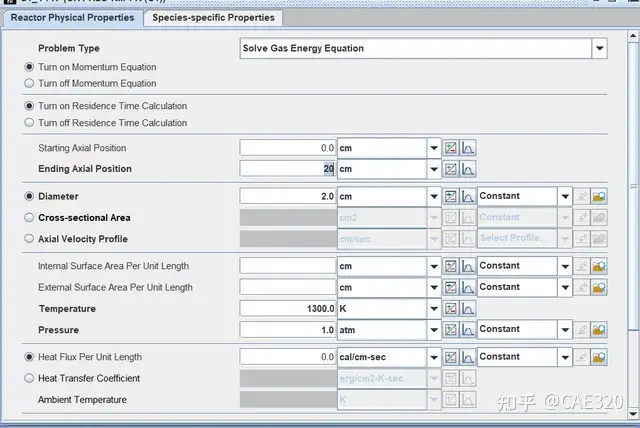Choose the Cross-sectional Area radio option
Image resolution: width=640 pixels, height=428 pixels.
coord(29,217)
